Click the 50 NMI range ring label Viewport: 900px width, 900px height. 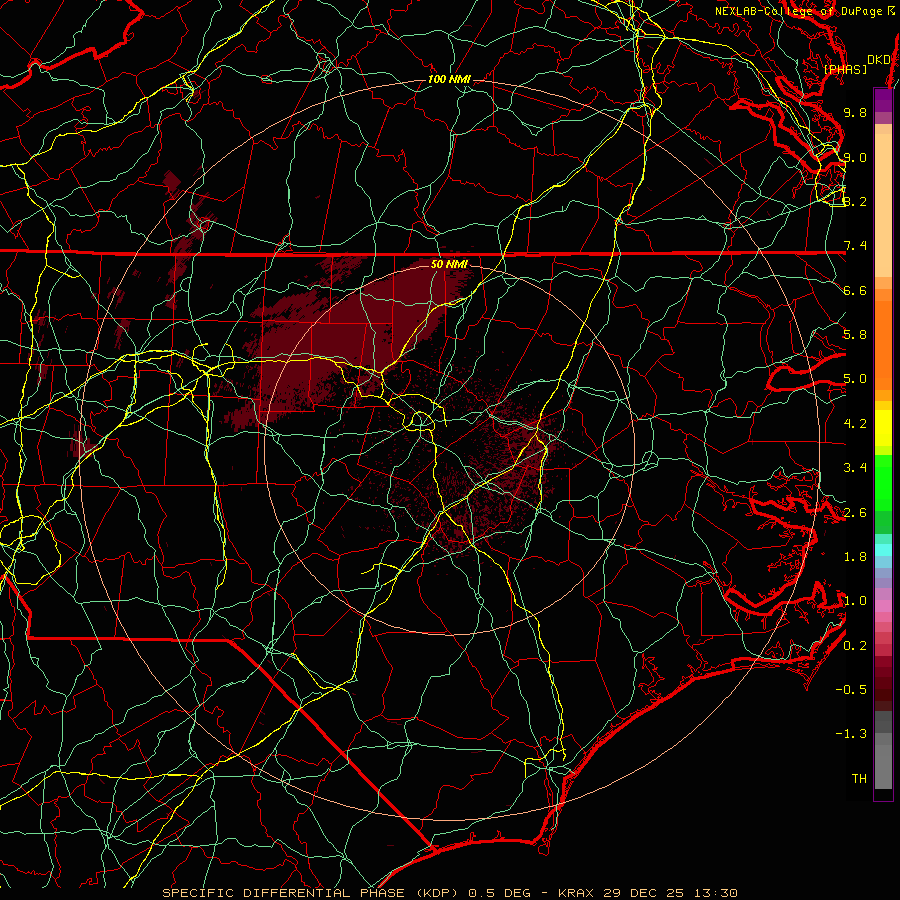coord(449,264)
